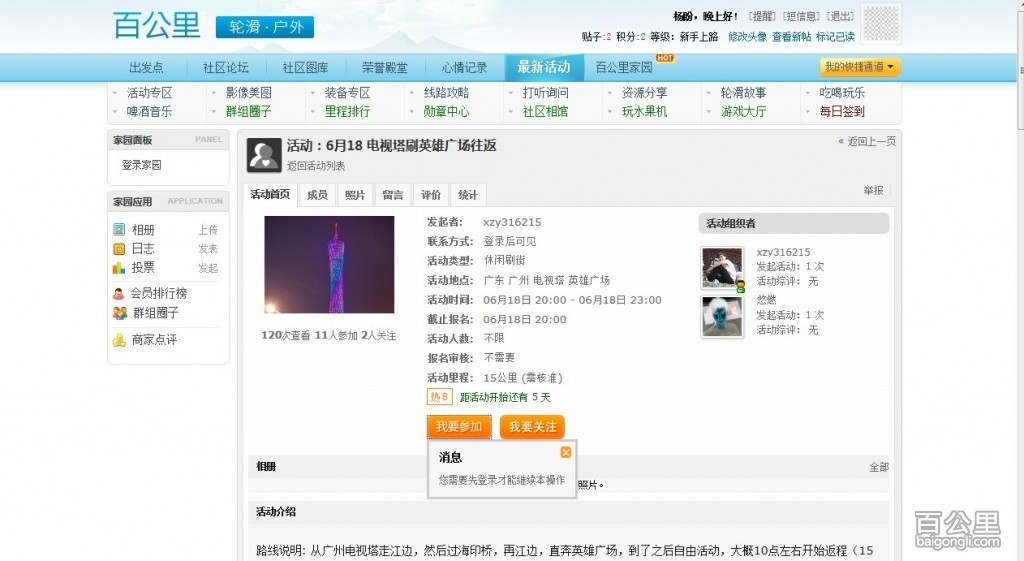1024x561 pixels.
Task: Open the 百公里家园 nav item
Action: 624,67
